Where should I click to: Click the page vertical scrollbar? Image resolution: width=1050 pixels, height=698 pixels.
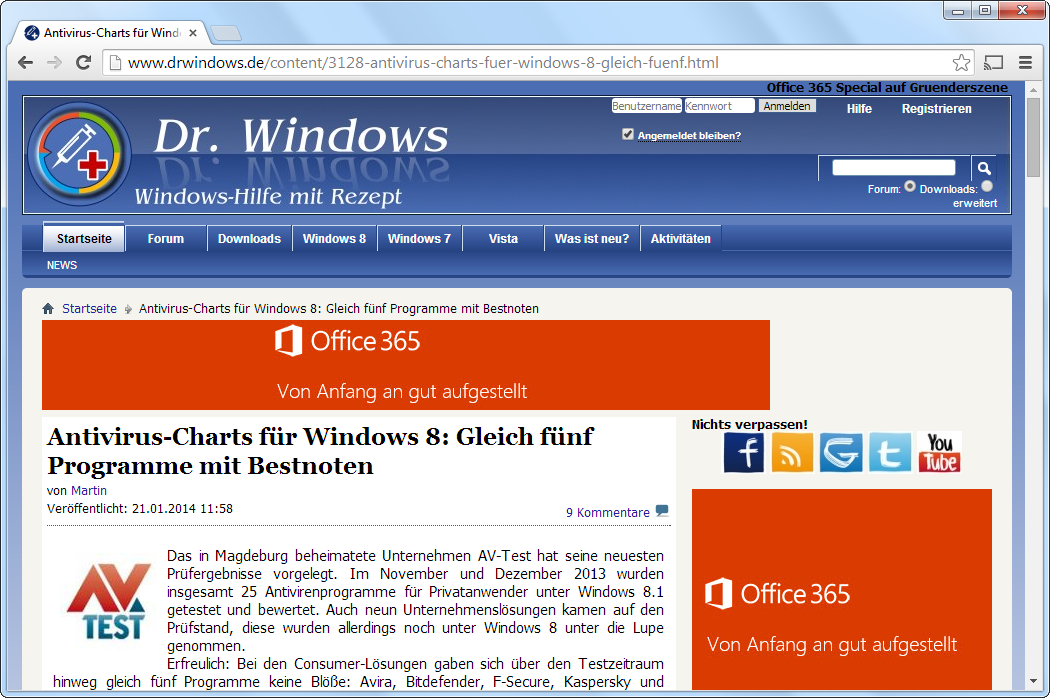[x=1034, y=400]
